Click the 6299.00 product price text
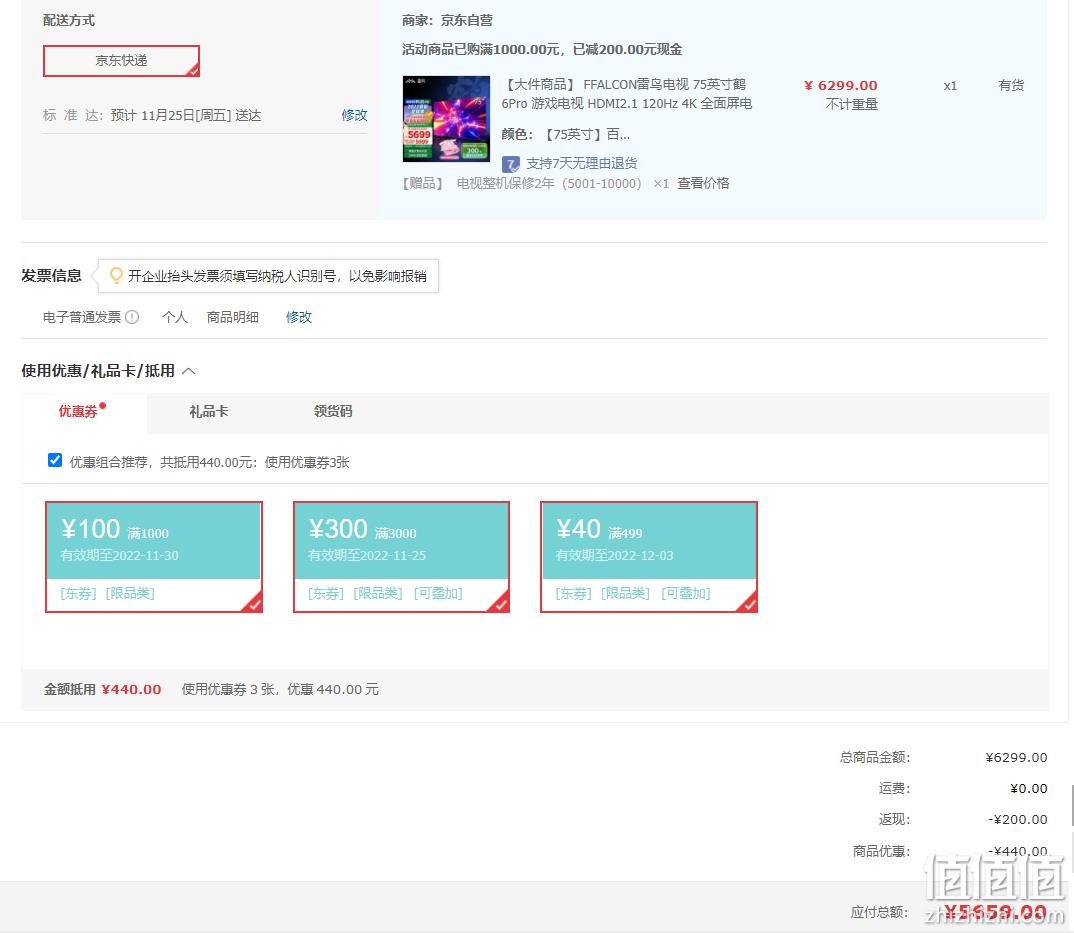This screenshot has width=1074, height=933. [840, 86]
